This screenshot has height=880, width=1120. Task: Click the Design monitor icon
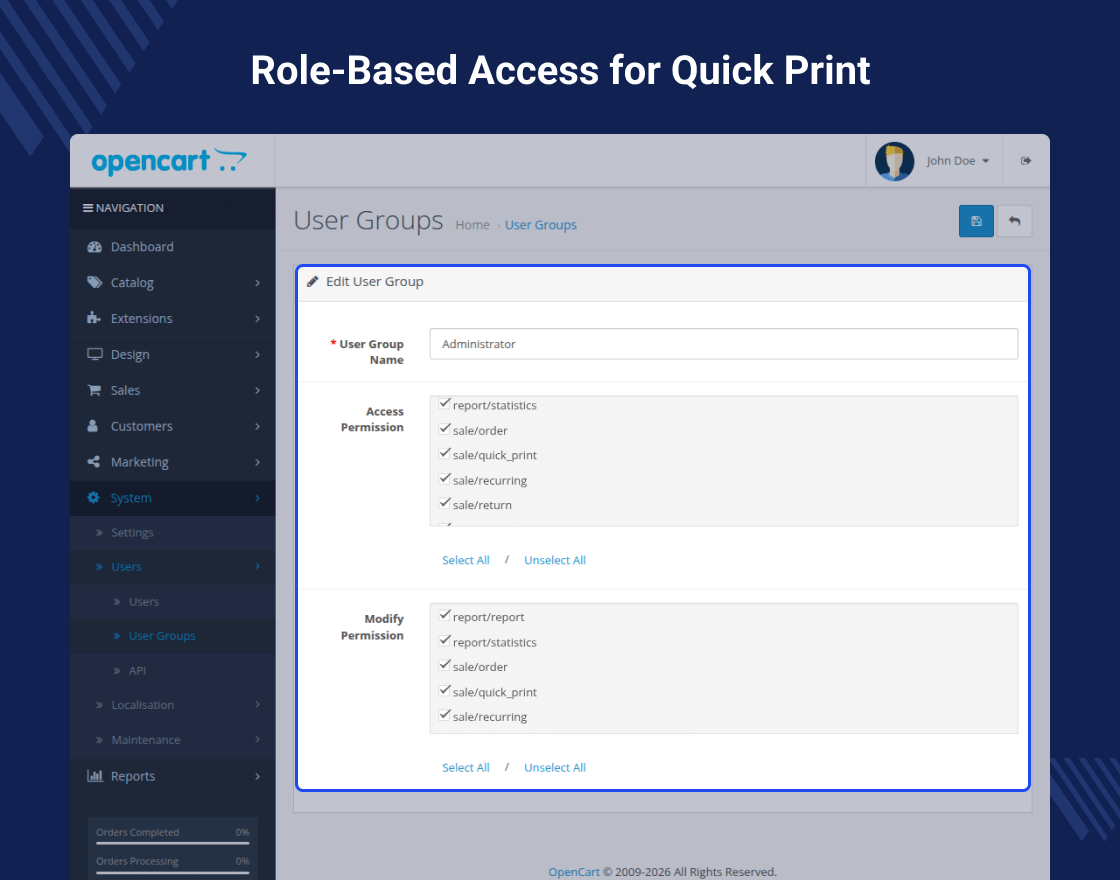[94, 354]
